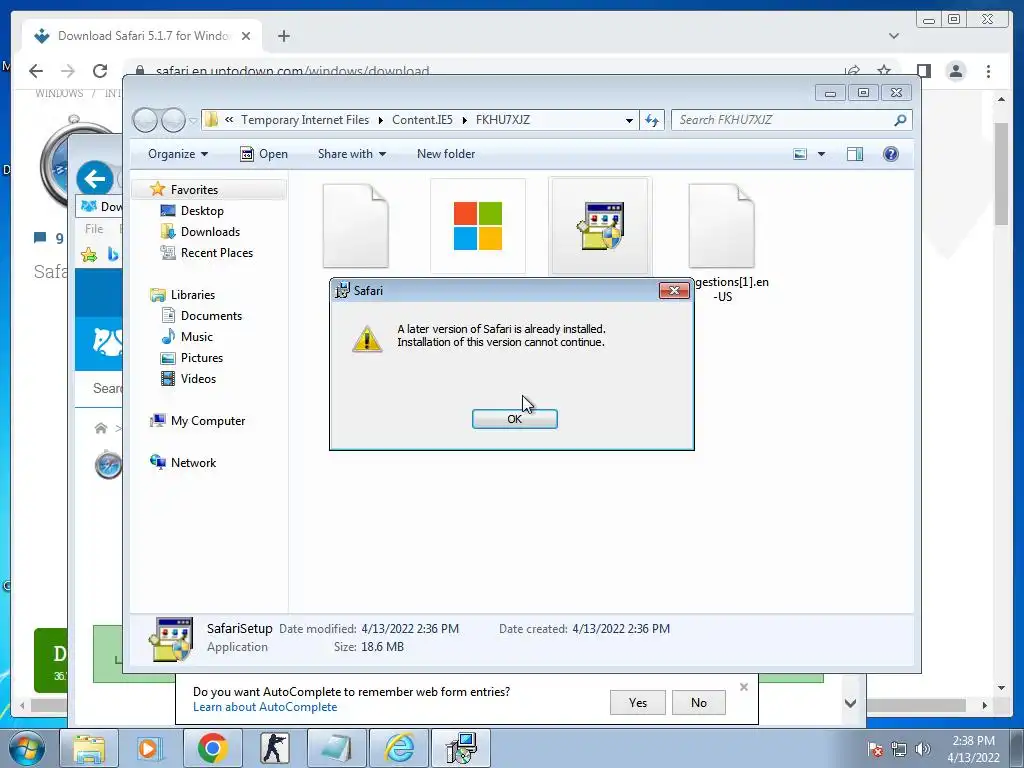Open Recent Places in navigation pane
1024x768 pixels.
216,253
